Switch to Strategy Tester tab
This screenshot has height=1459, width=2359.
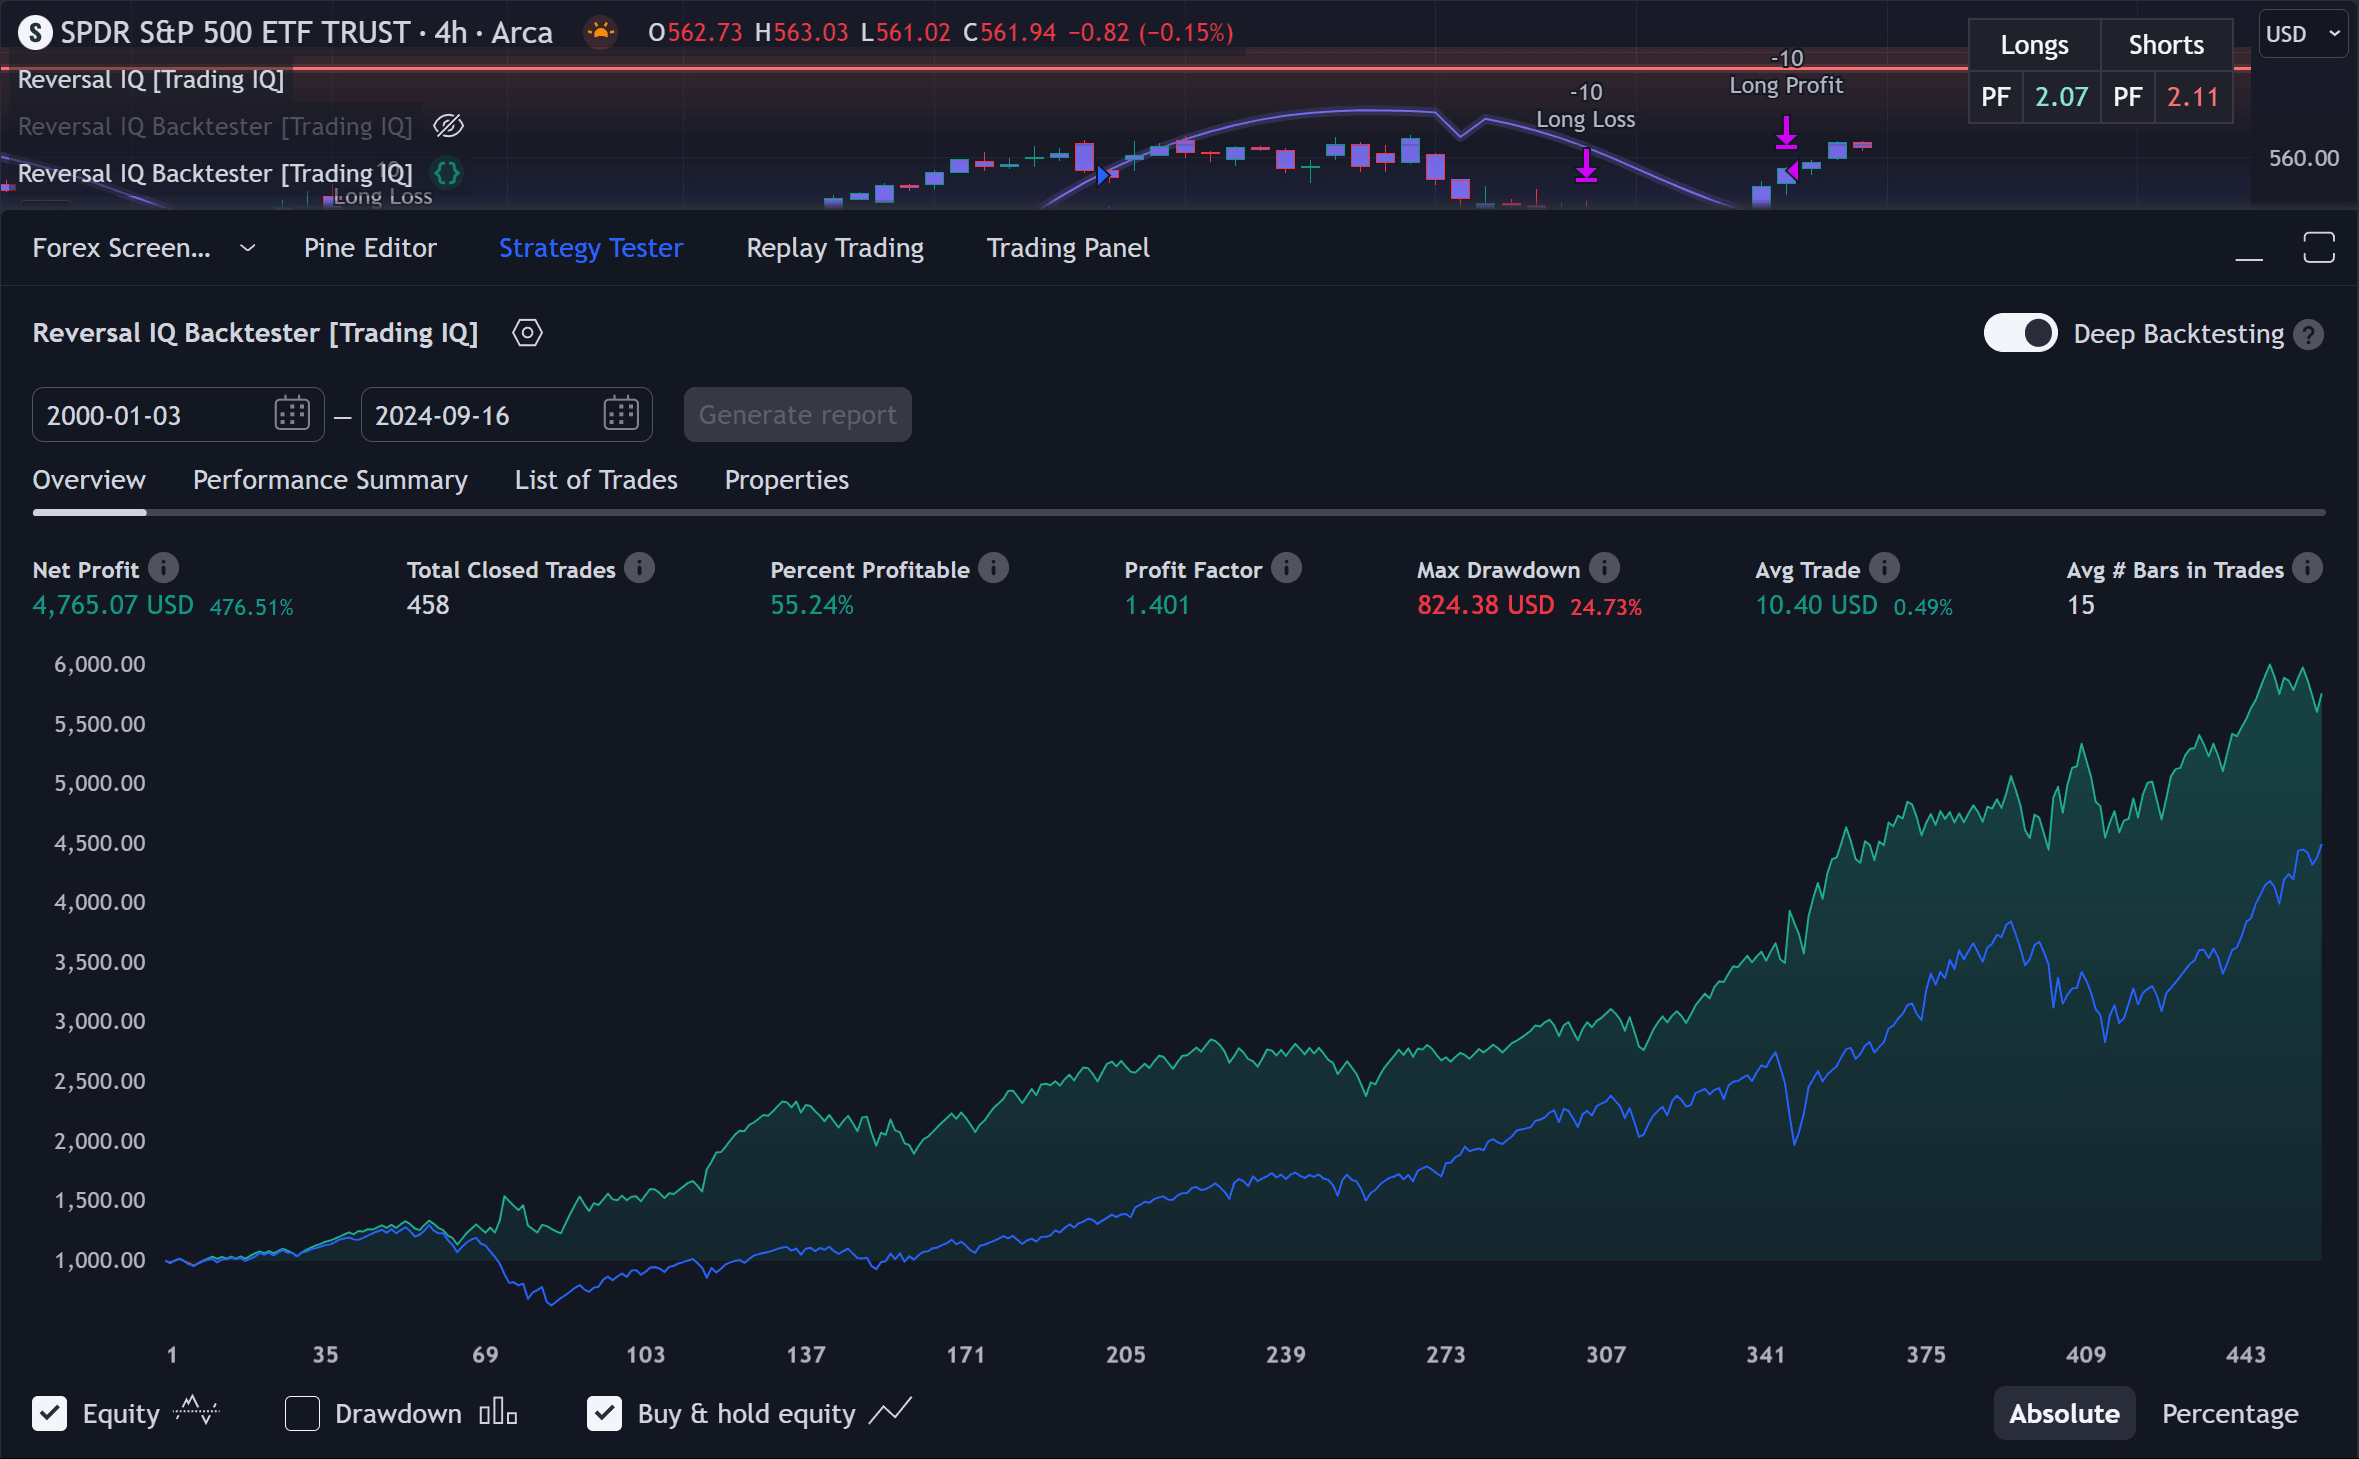[591, 248]
